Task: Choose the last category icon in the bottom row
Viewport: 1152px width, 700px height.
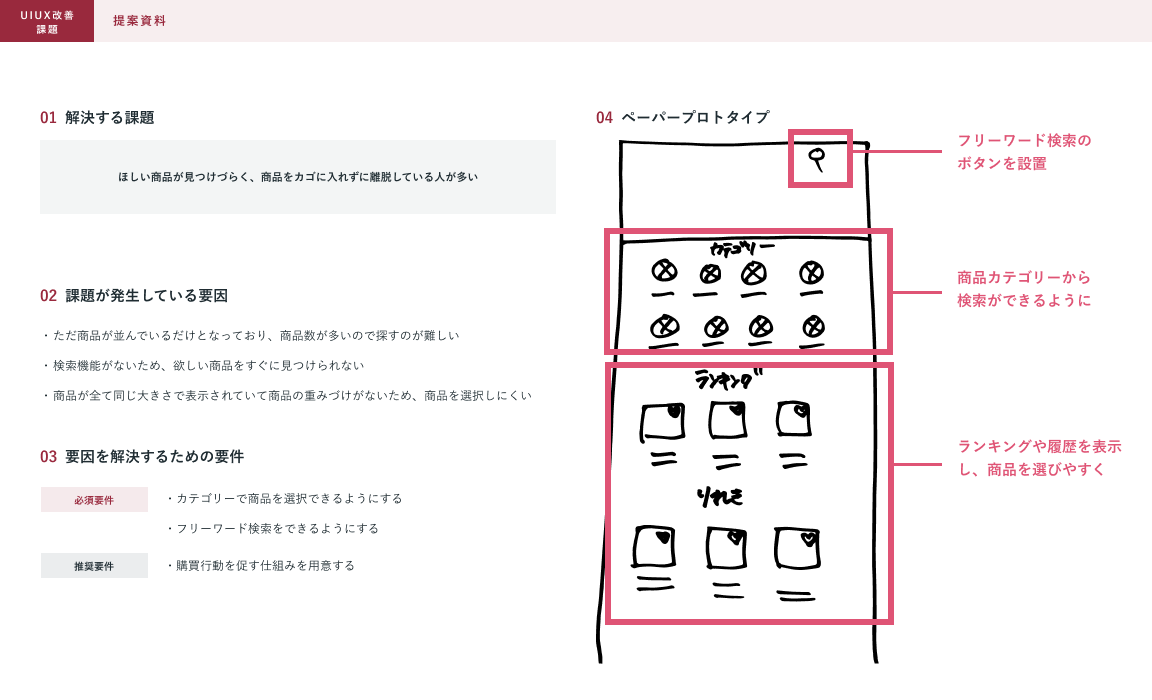Action: 814,325
